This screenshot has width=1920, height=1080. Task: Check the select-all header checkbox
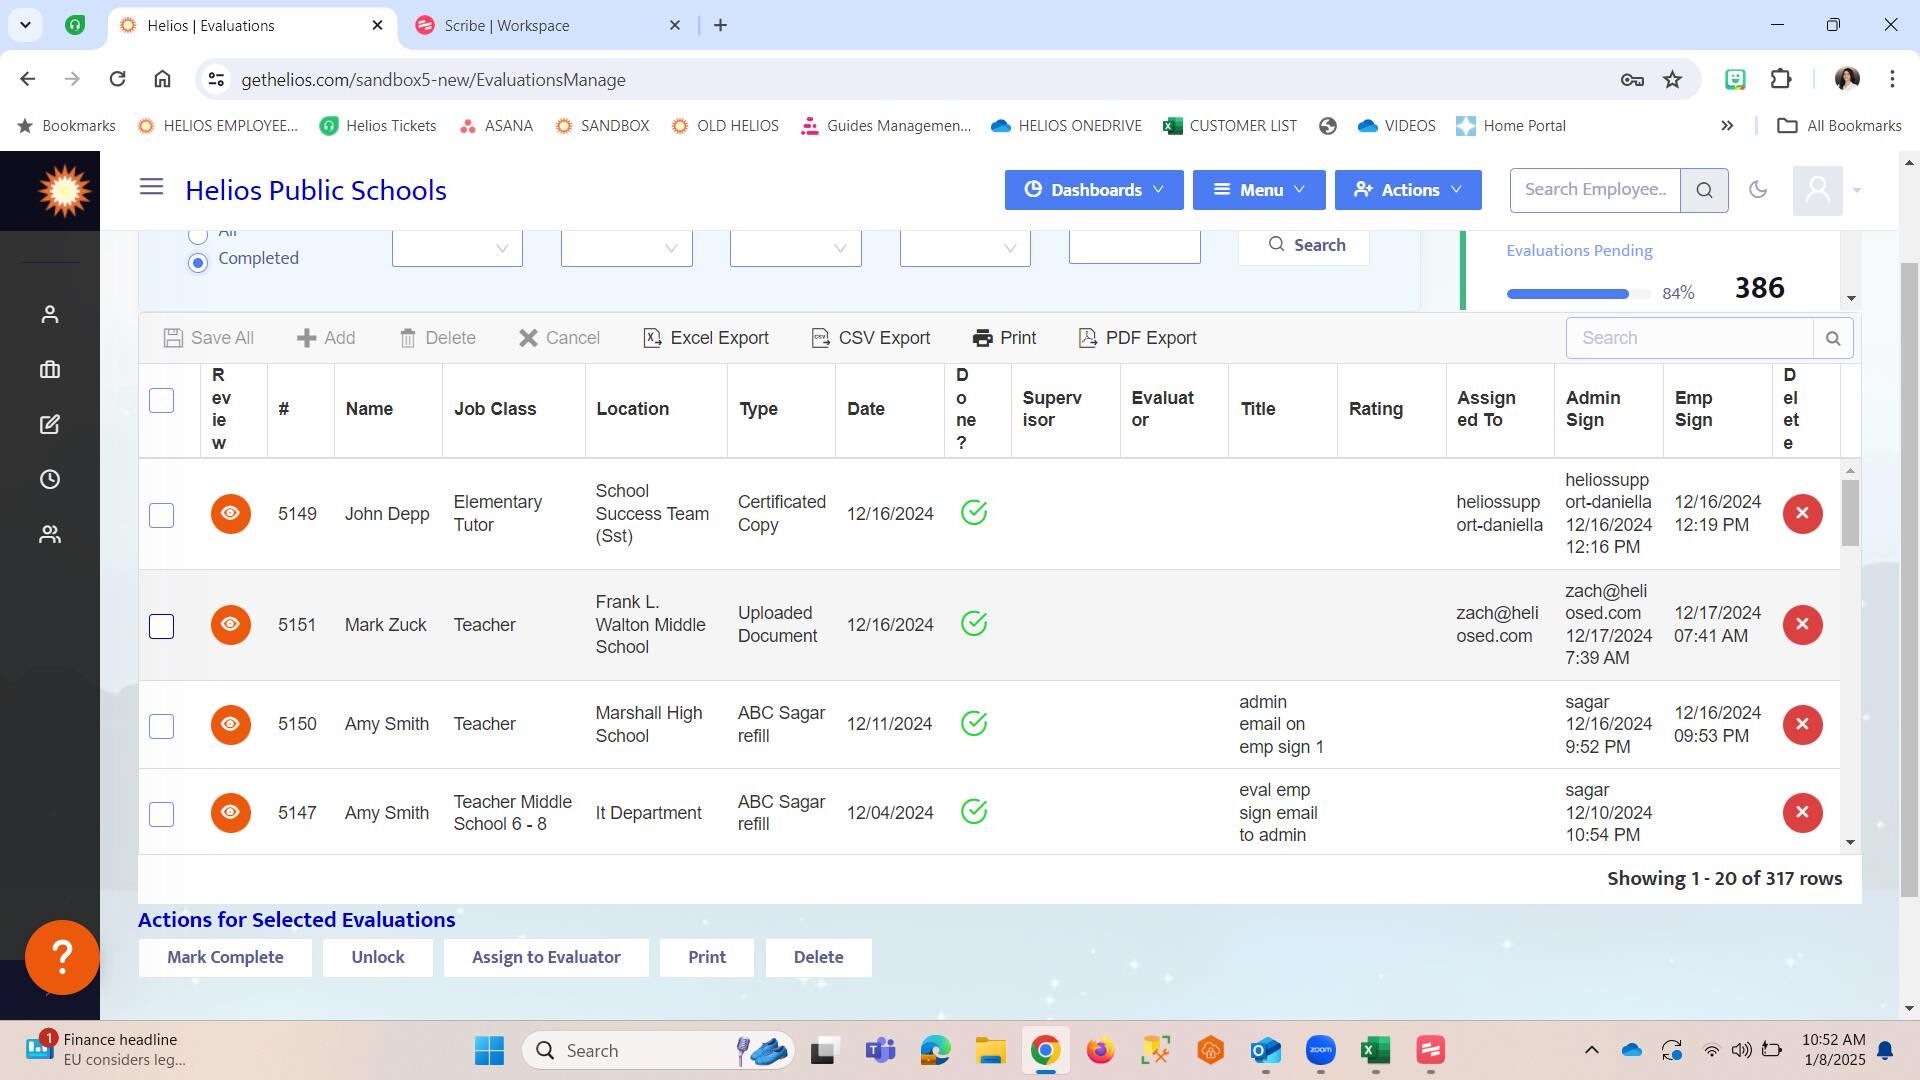point(161,401)
